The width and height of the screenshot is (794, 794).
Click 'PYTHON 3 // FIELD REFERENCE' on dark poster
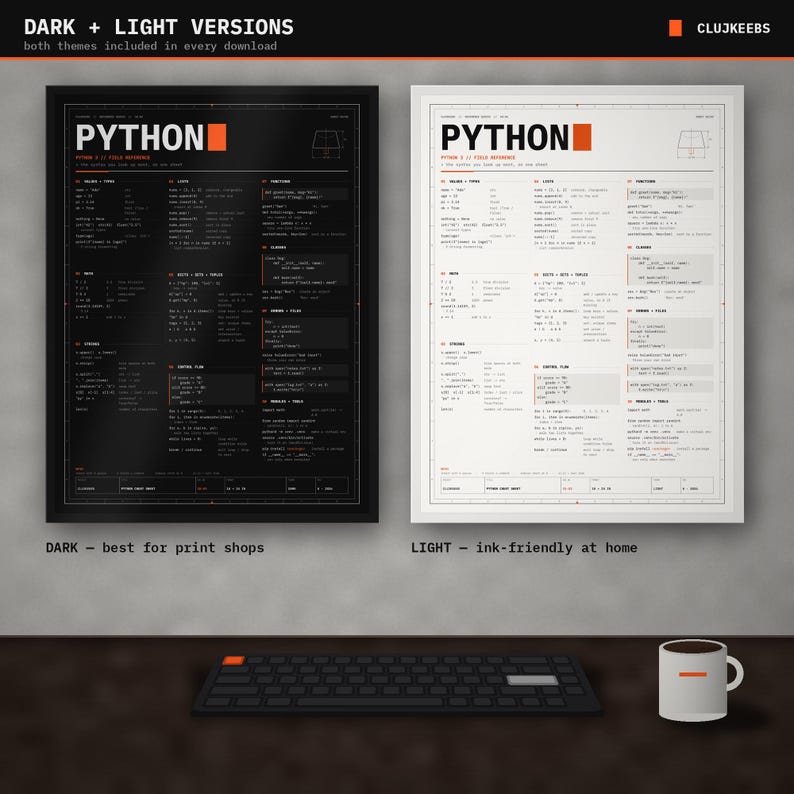112,157
